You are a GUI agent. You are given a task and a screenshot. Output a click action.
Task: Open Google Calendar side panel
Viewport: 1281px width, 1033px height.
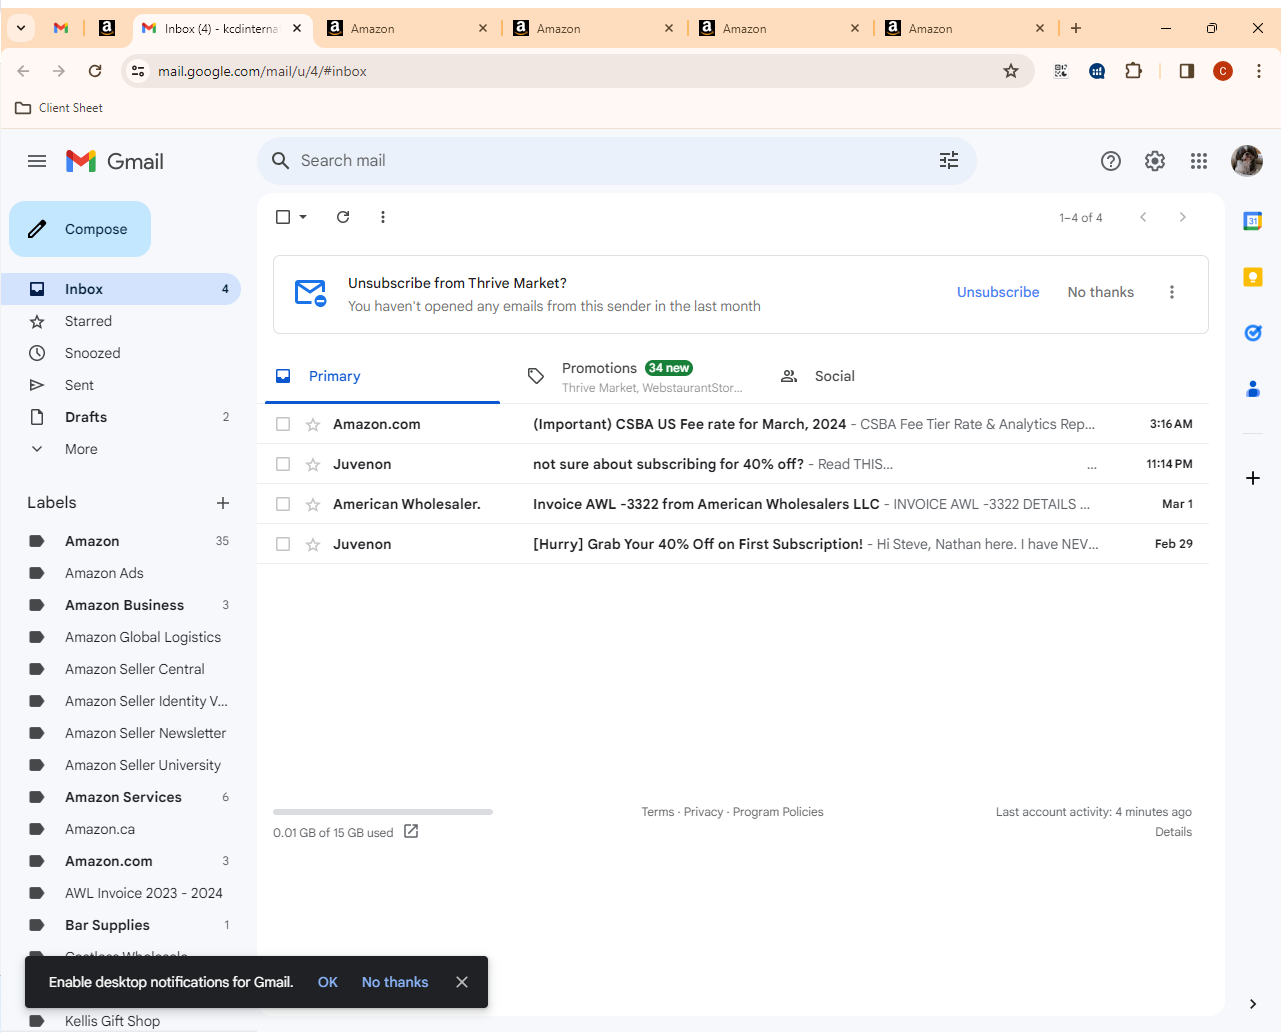[1253, 221]
